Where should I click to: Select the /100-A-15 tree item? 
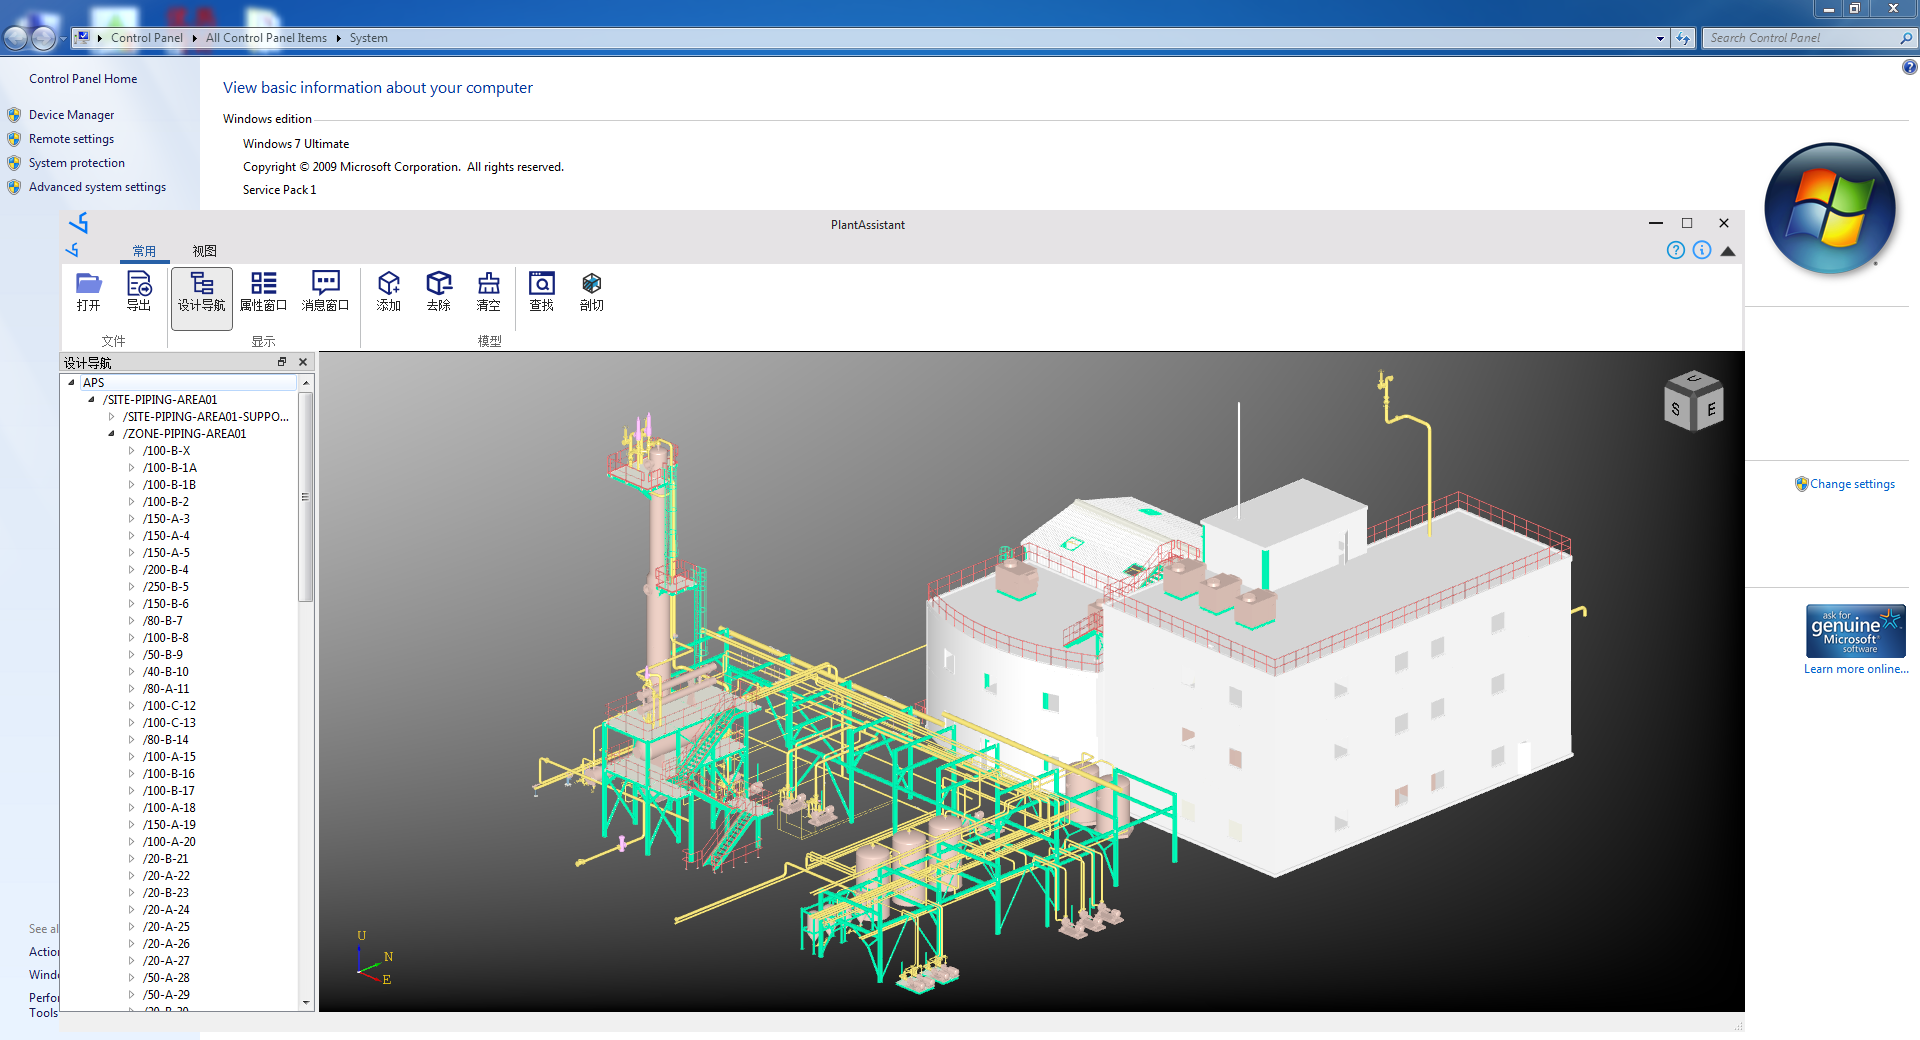click(169, 757)
